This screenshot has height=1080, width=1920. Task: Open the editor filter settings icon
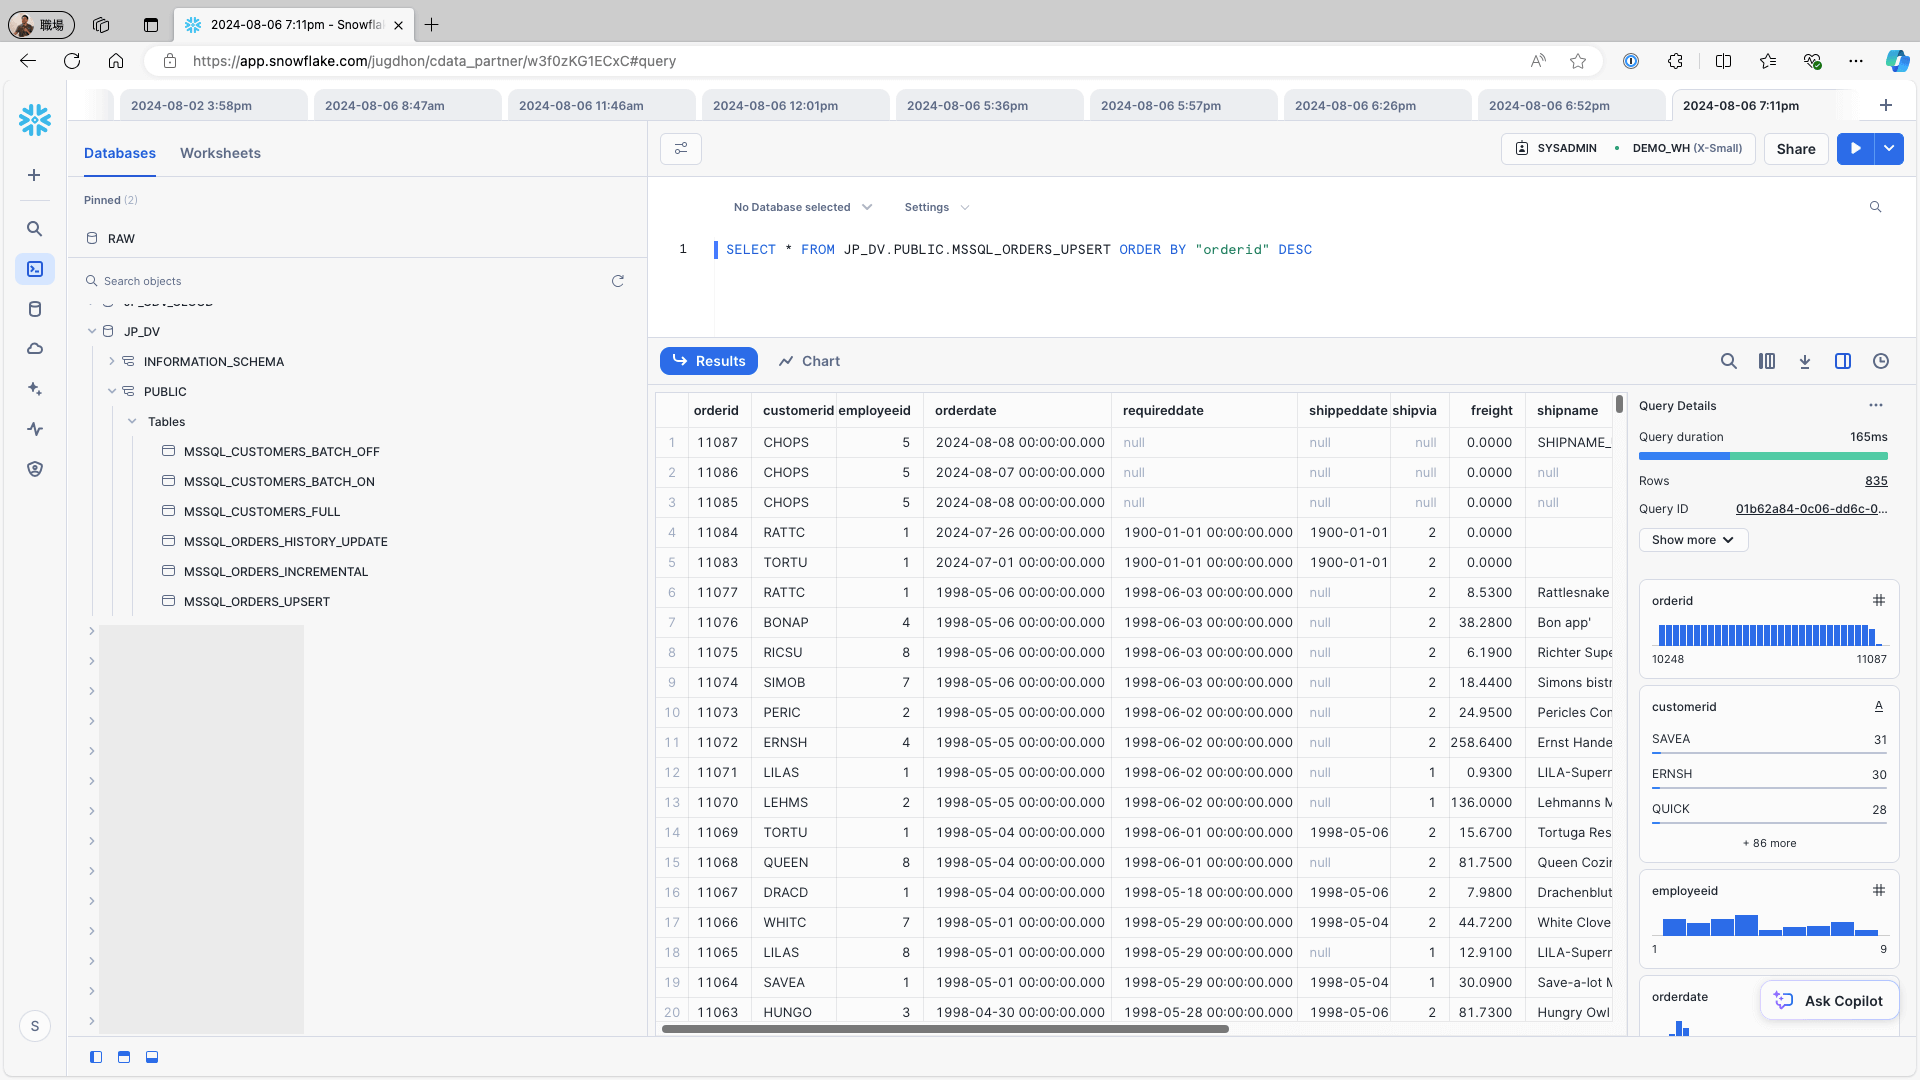coord(681,148)
